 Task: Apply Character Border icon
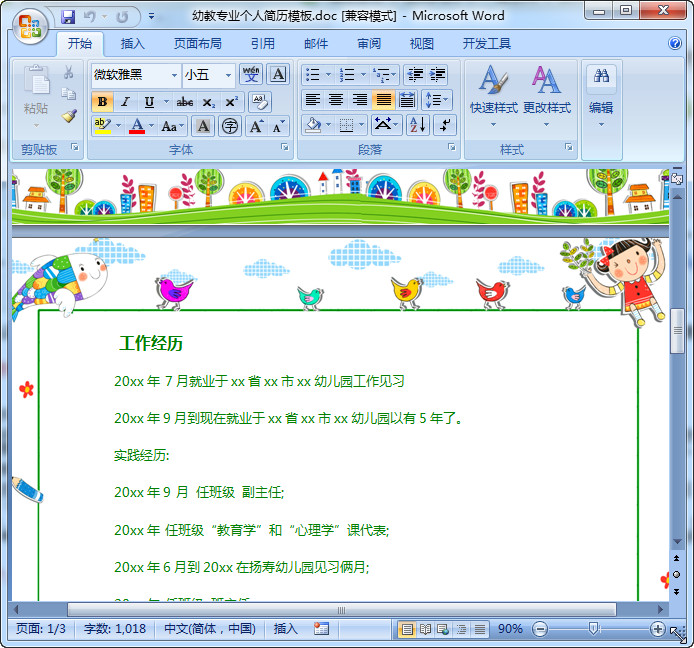[278, 74]
